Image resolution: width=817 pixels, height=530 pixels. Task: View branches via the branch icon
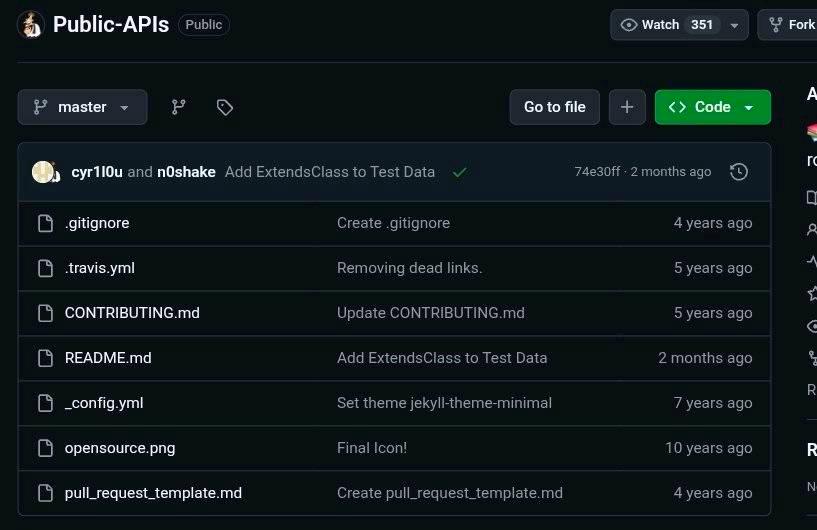coord(179,107)
